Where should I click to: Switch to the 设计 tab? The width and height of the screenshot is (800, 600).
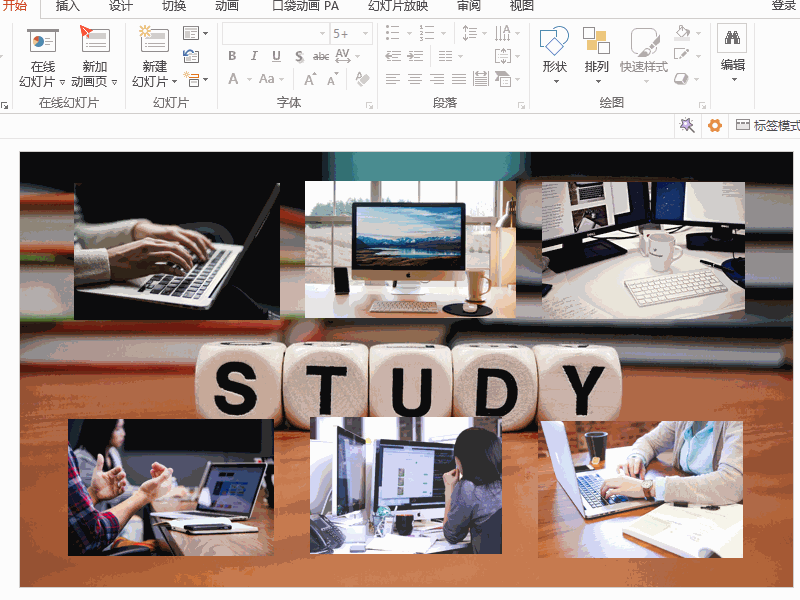click(120, 6)
